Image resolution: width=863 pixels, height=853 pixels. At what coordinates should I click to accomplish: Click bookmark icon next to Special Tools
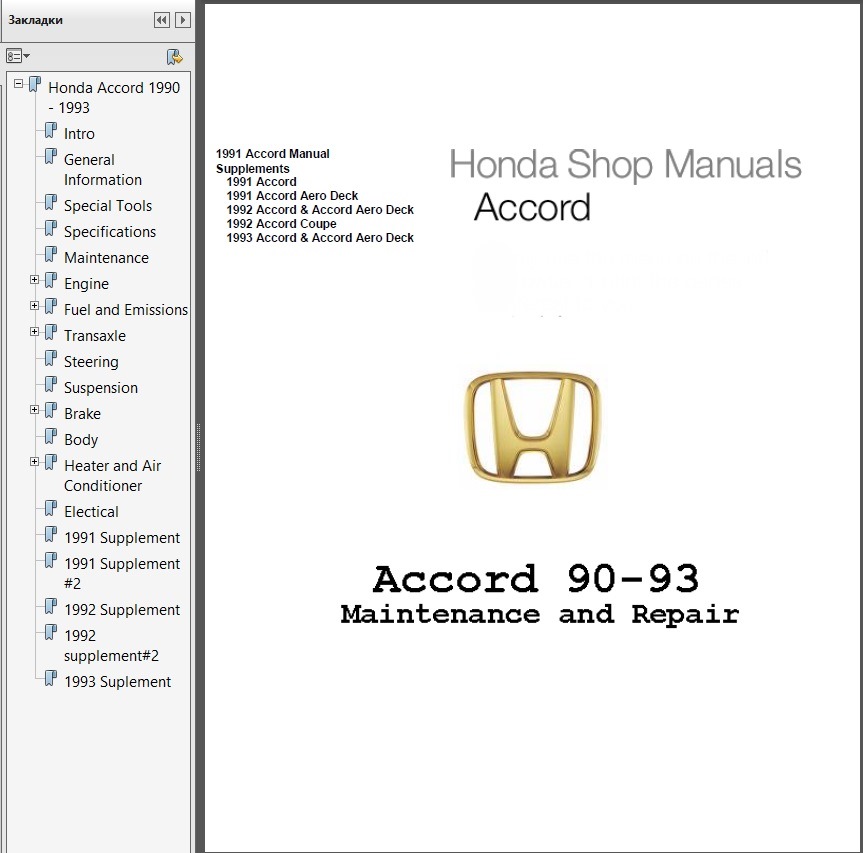pyautogui.click(x=51, y=203)
